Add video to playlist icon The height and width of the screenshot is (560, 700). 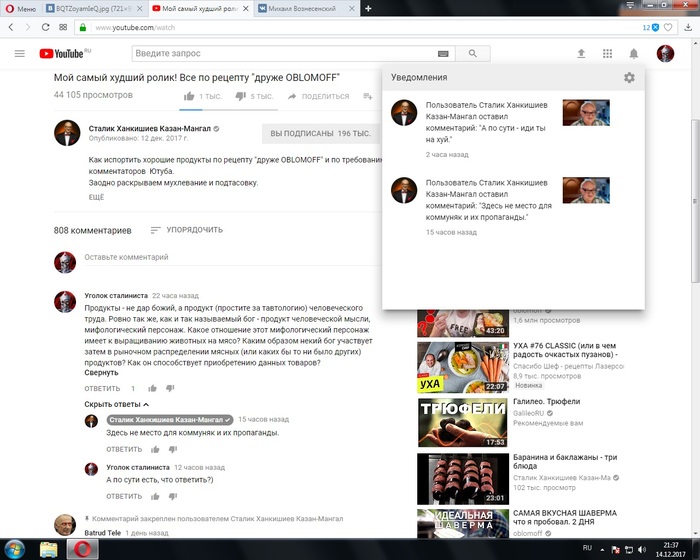pyautogui.click(x=367, y=96)
